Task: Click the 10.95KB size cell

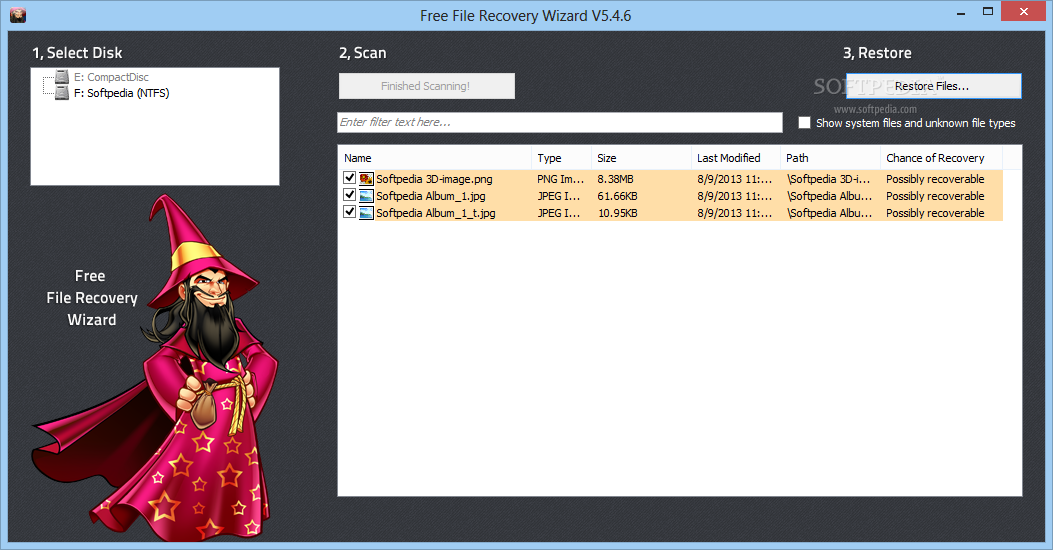Action: 618,213
